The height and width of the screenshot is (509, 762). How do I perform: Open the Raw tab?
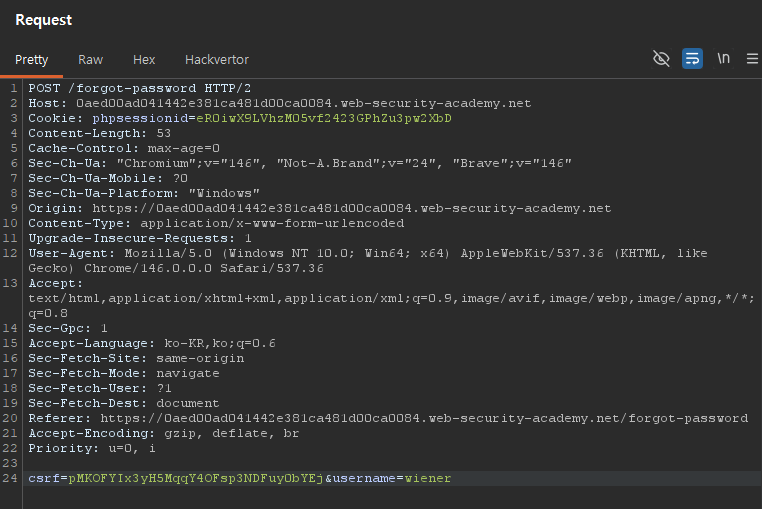point(90,60)
